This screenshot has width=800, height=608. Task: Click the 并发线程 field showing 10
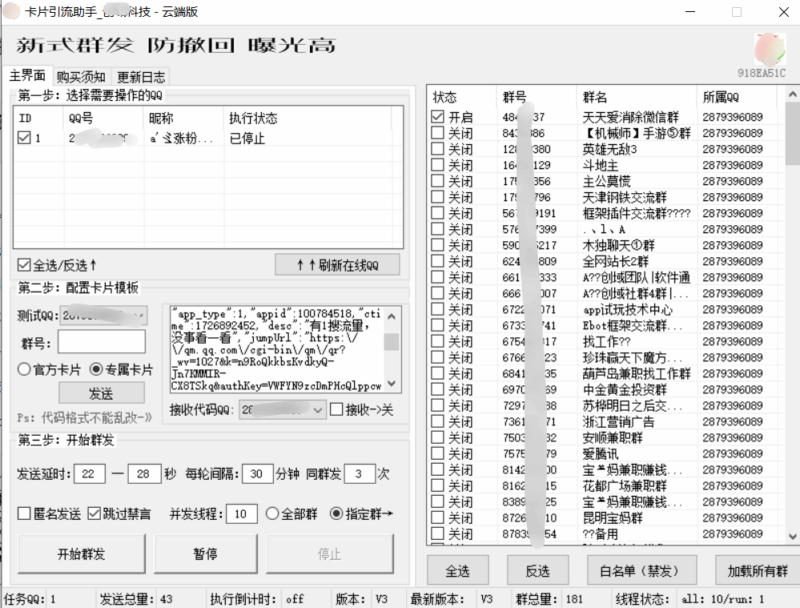pos(241,514)
